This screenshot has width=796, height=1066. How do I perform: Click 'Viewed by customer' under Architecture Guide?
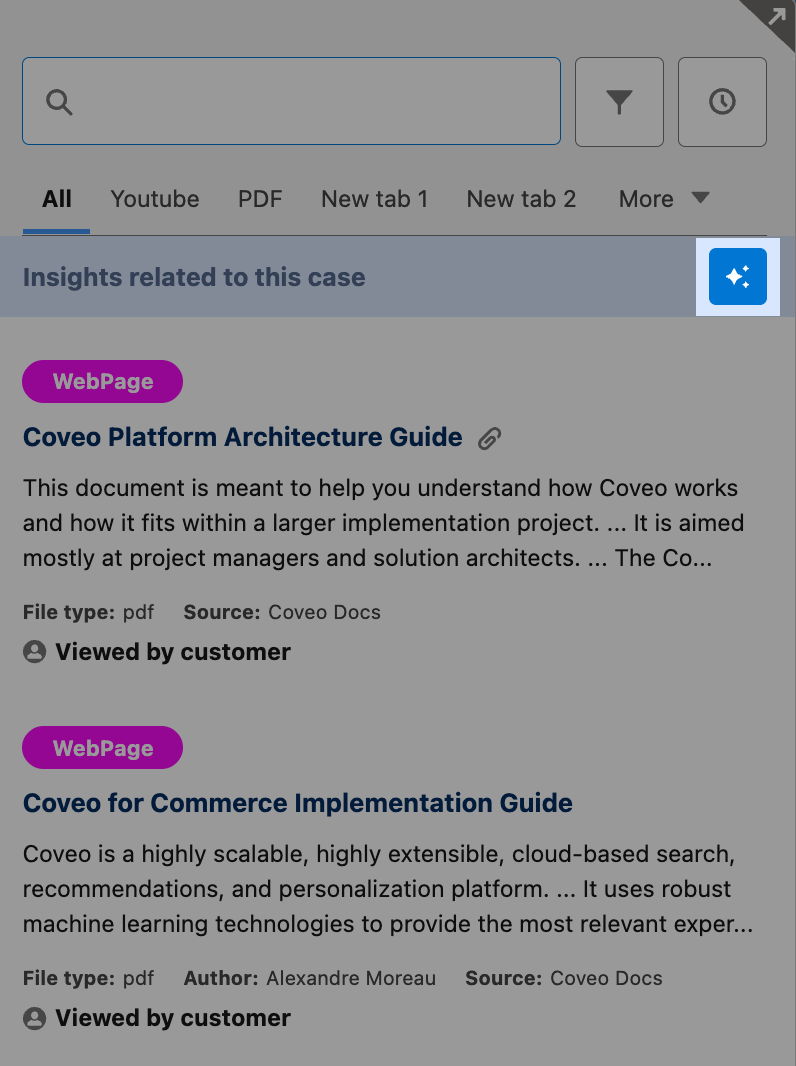pos(173,652)
